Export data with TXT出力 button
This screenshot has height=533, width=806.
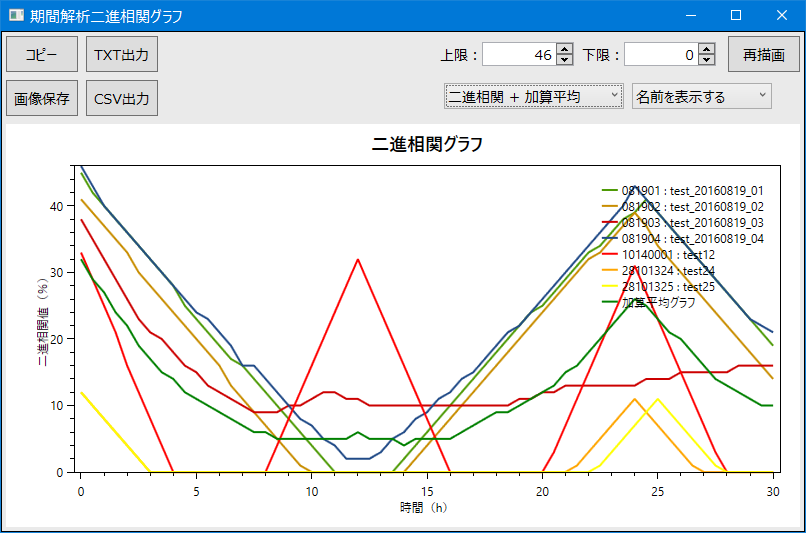(x=122, y=54)
